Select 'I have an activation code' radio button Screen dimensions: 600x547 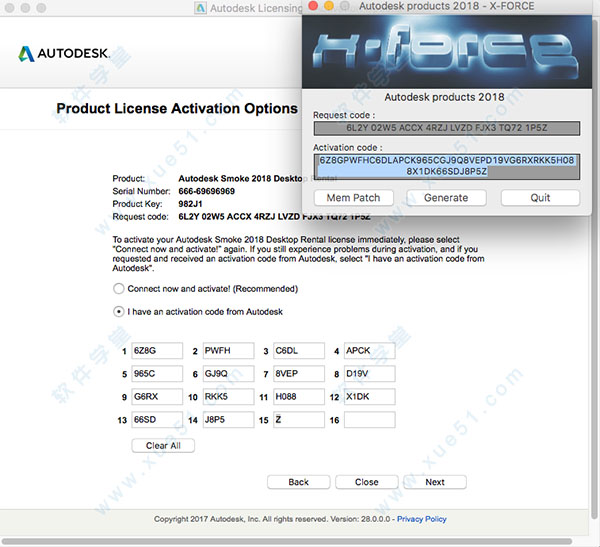pos(119,312)
